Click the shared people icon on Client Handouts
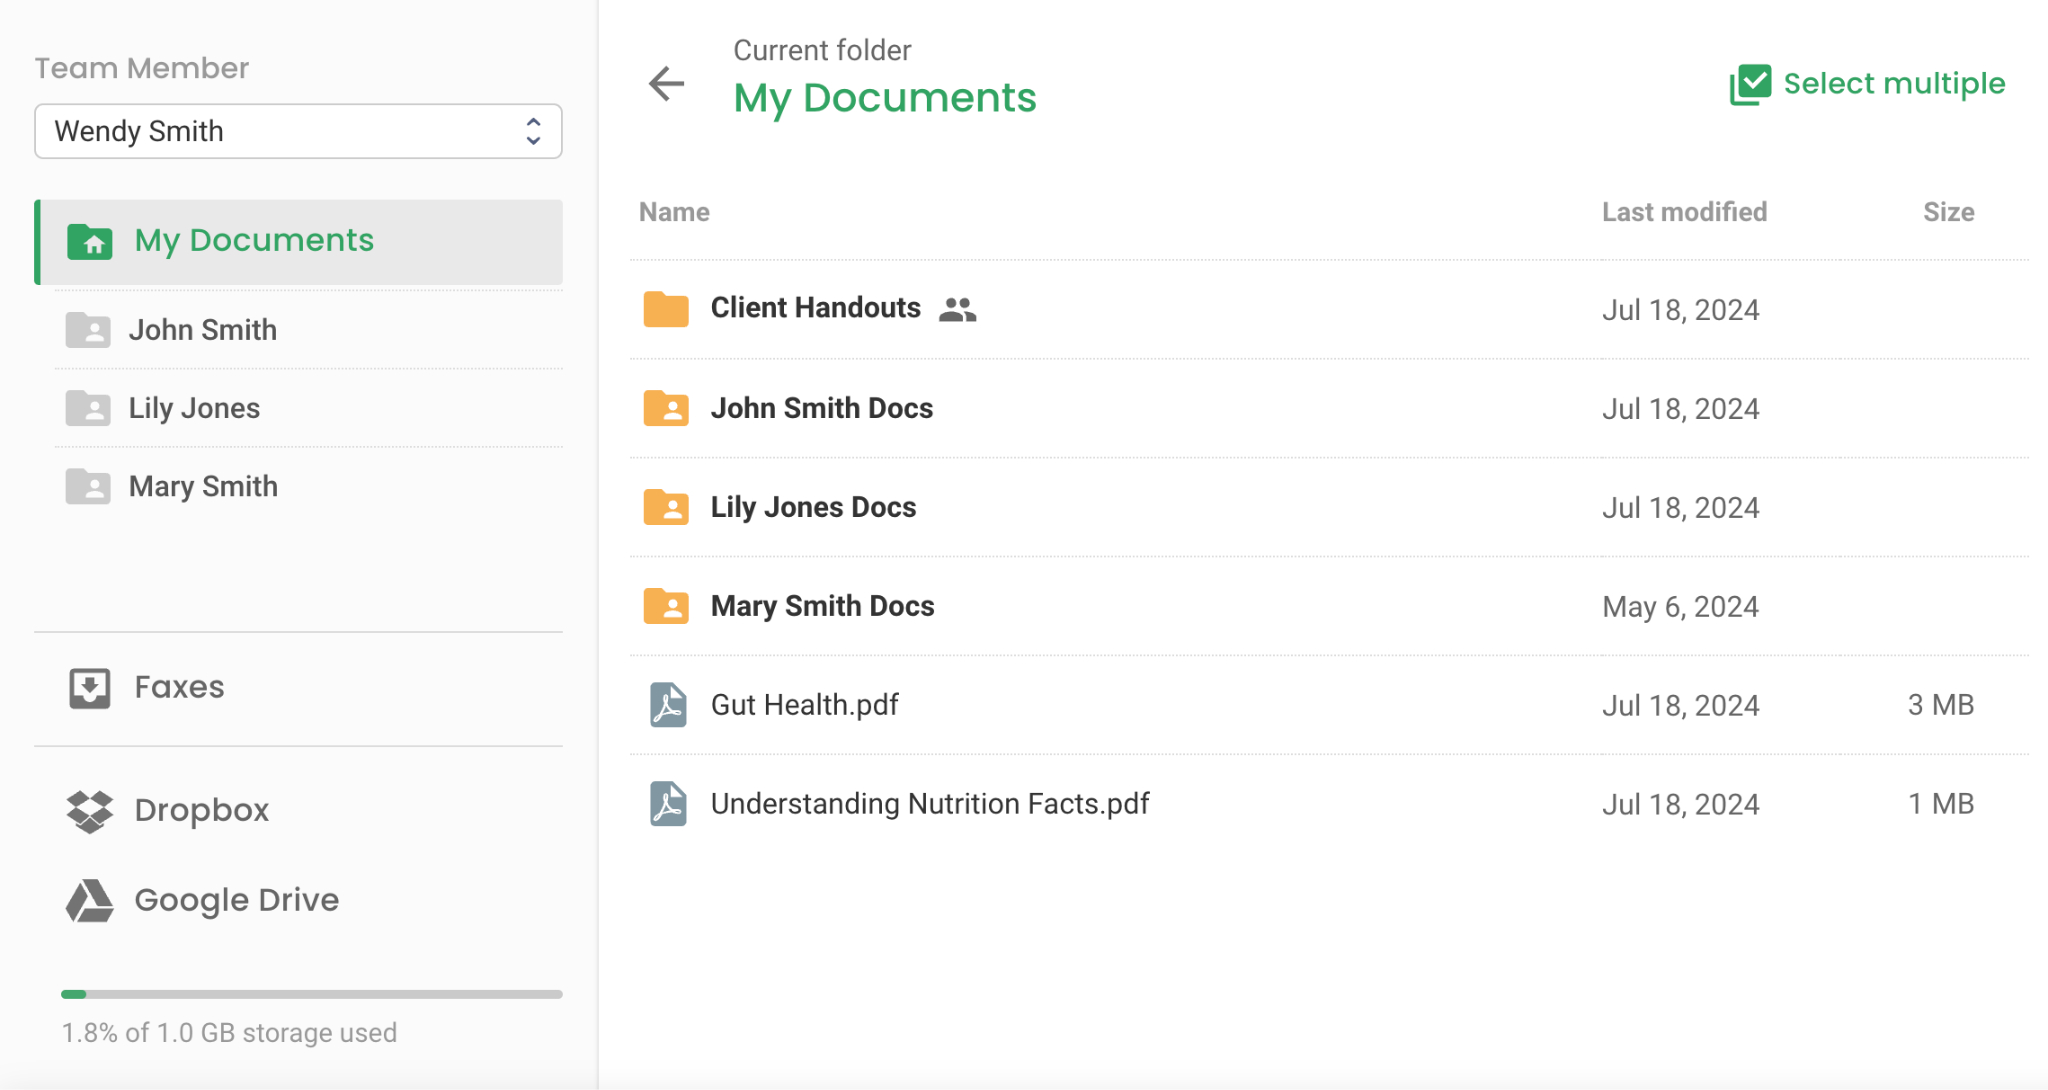The image size is (2048, 1090). coord(957,310)
